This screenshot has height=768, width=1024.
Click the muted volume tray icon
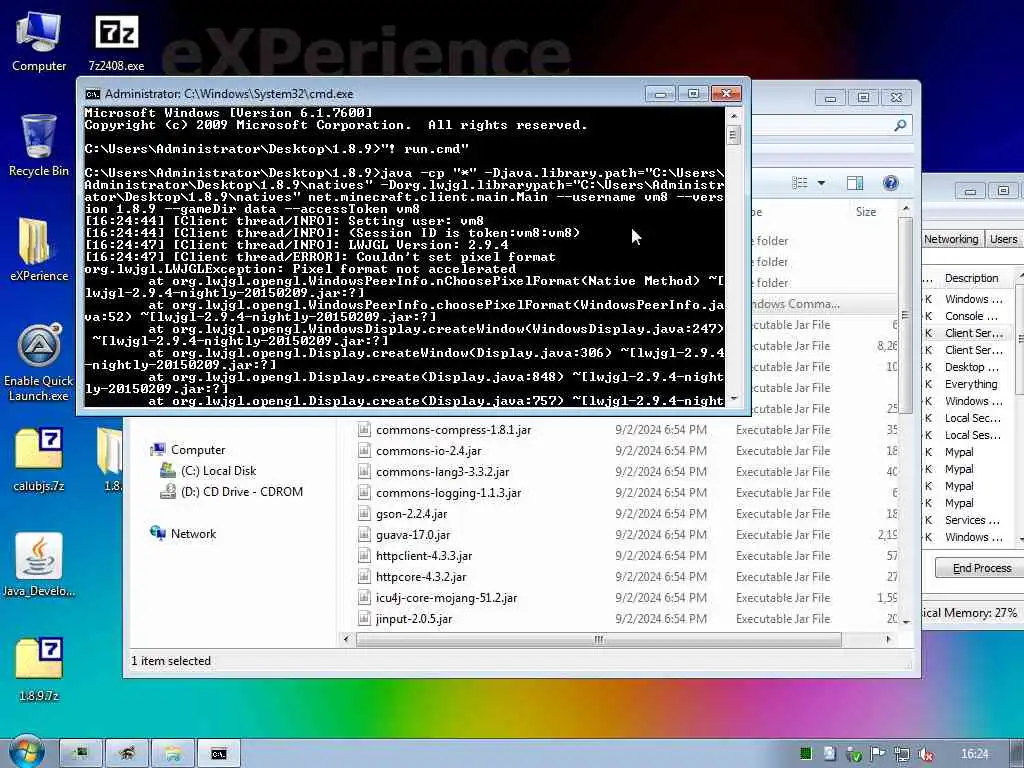coord(925,754)
